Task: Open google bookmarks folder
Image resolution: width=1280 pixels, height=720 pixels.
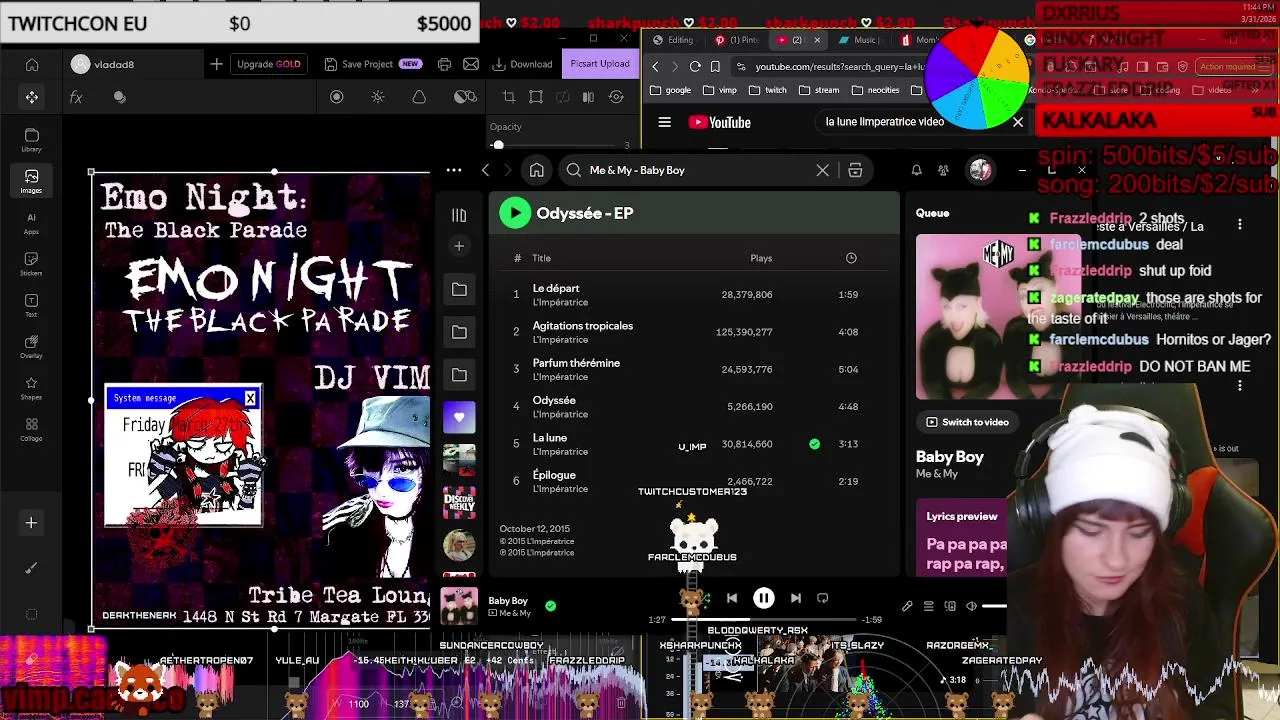Action: (671, 90)
